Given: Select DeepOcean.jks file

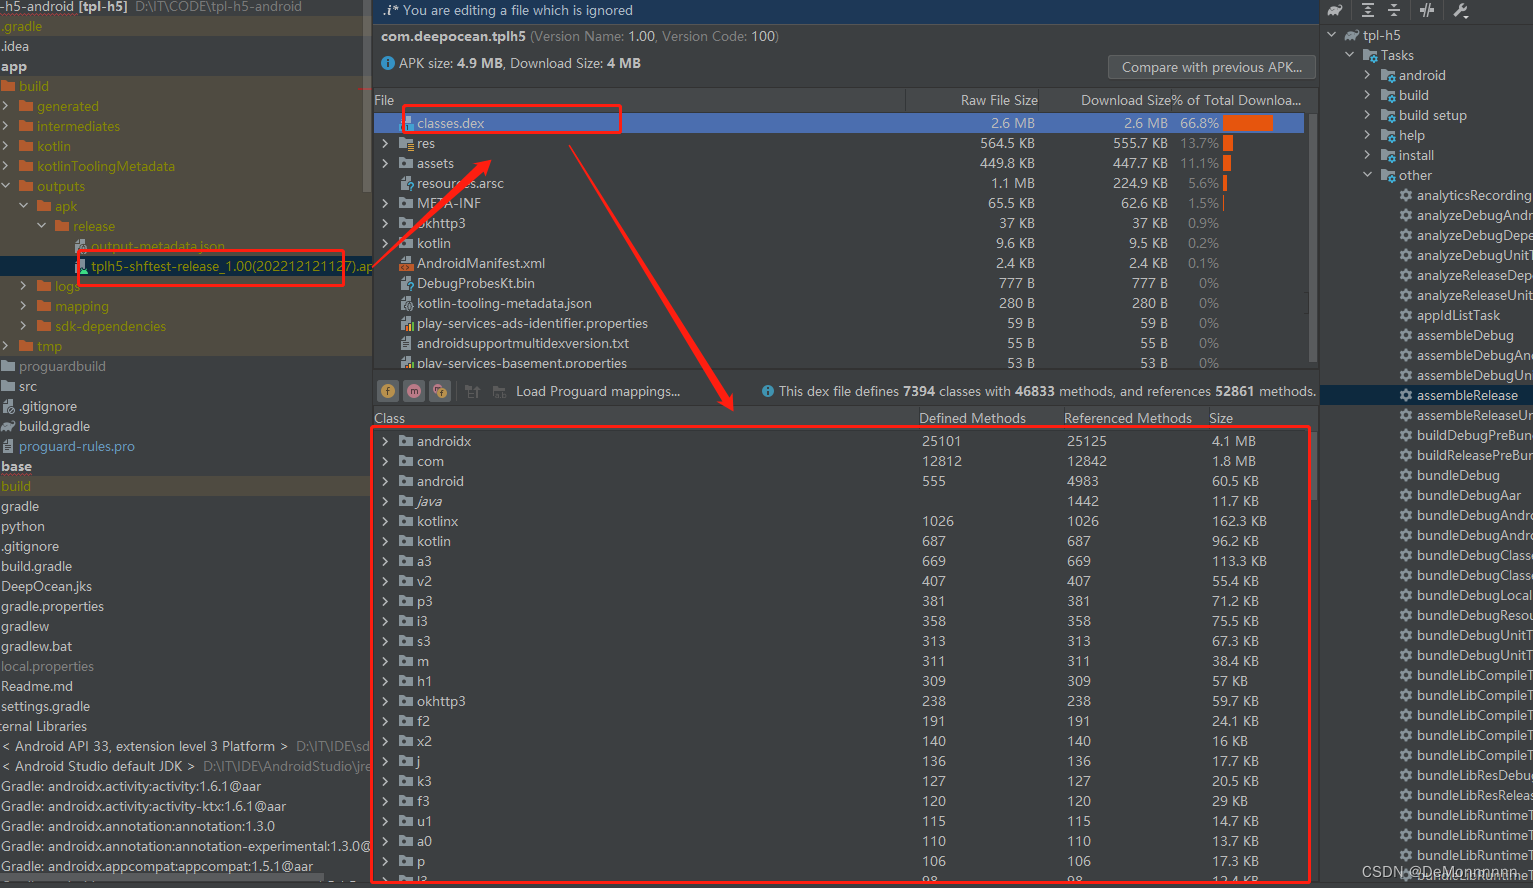Looking at the screenshot, I should (46, 586).
